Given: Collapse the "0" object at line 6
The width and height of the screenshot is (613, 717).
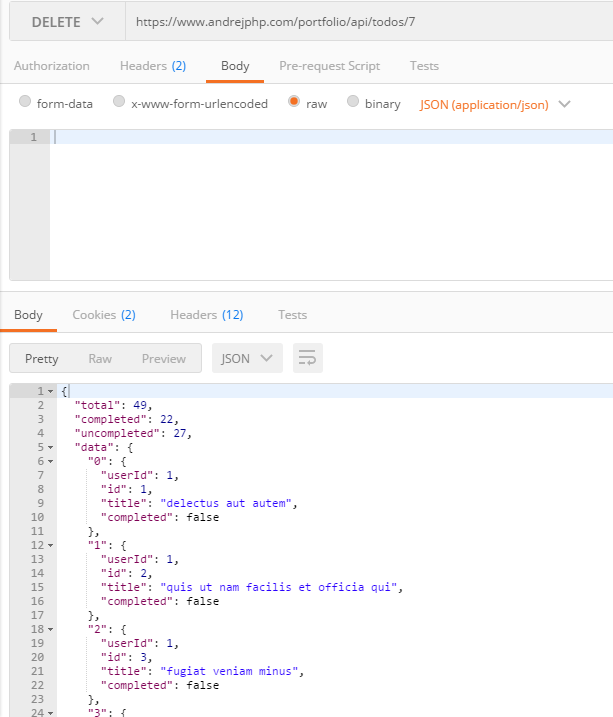Looking at the screenshot, I should click(51, 461).
